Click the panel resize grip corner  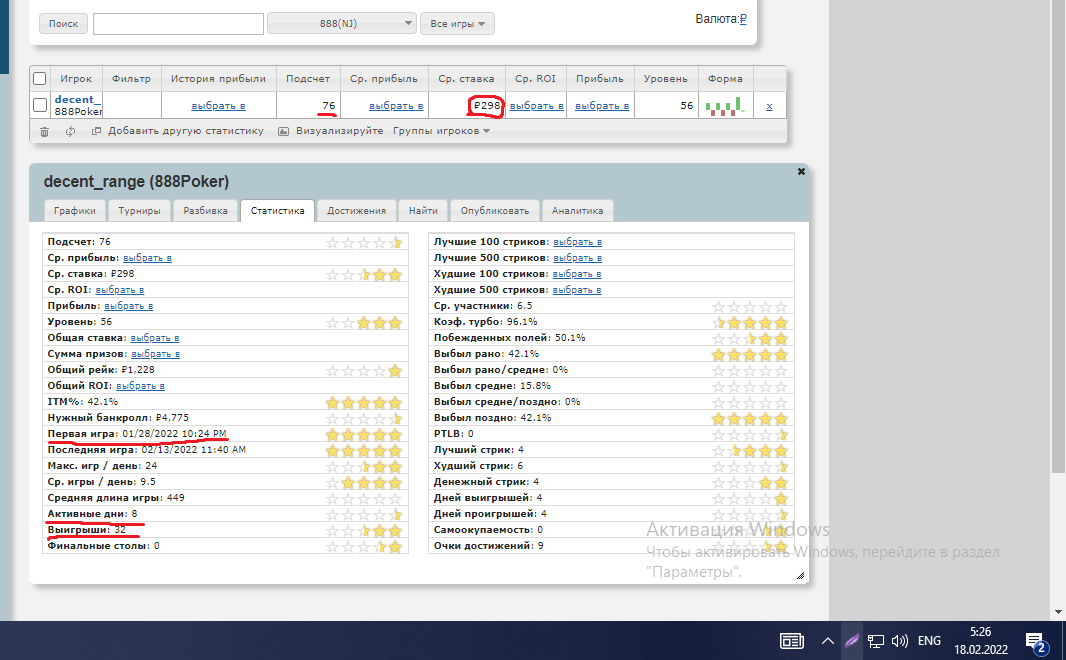pos(800,575)
